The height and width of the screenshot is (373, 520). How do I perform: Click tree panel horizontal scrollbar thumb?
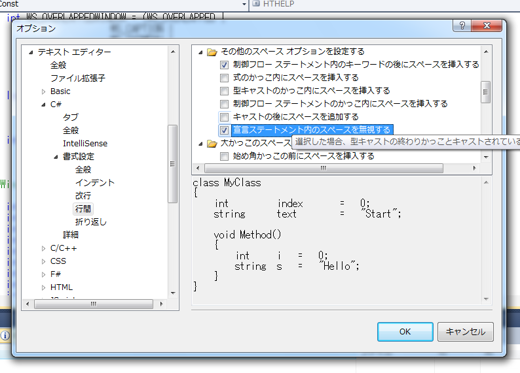click(94, 304)
